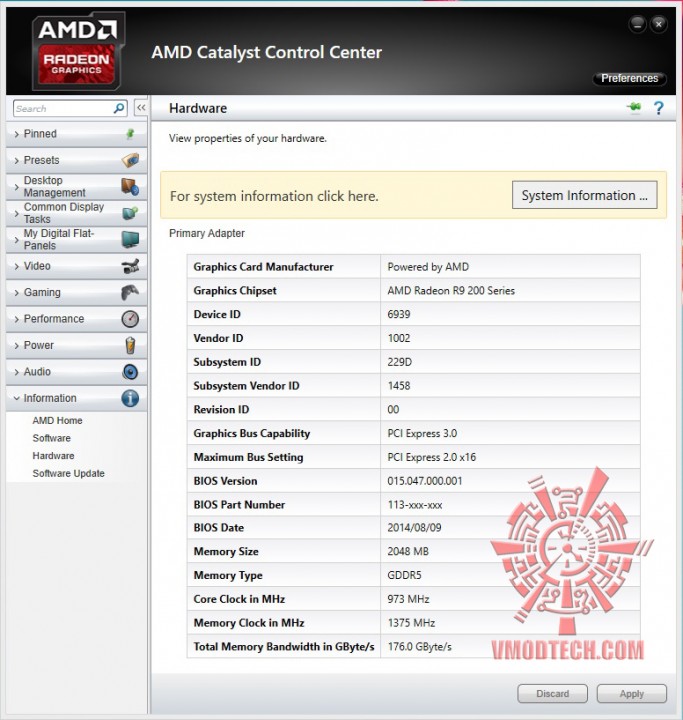Click the 'Graphics Card Manufacturer' label
This screenshot has height=720, width=683.
pyautogui.click(x=263, y=267)
